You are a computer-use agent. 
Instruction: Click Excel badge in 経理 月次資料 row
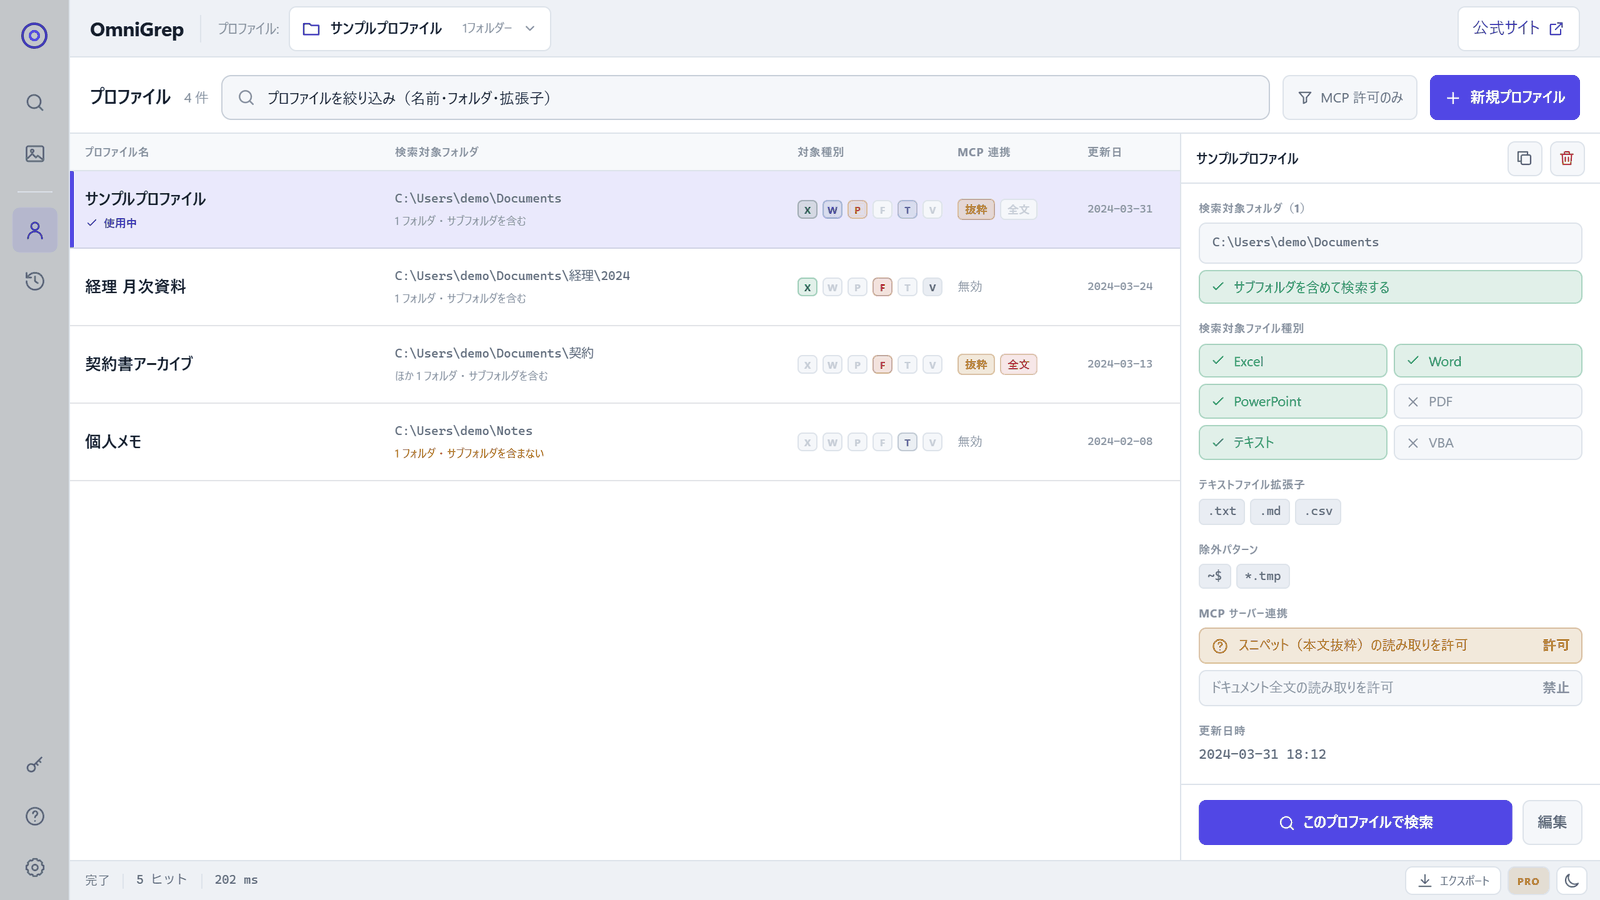[x=807, y=287]
